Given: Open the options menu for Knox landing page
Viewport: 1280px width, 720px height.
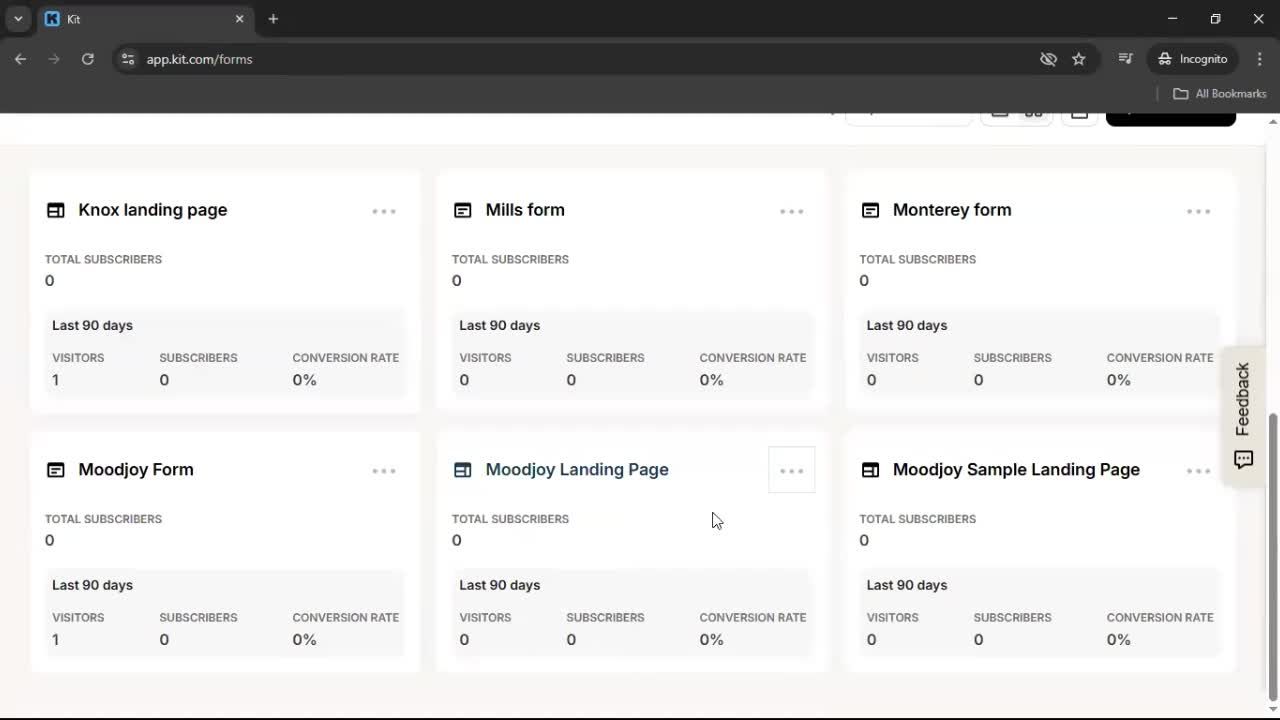Looking at the screenshot, I should click(x=384, y=211).
